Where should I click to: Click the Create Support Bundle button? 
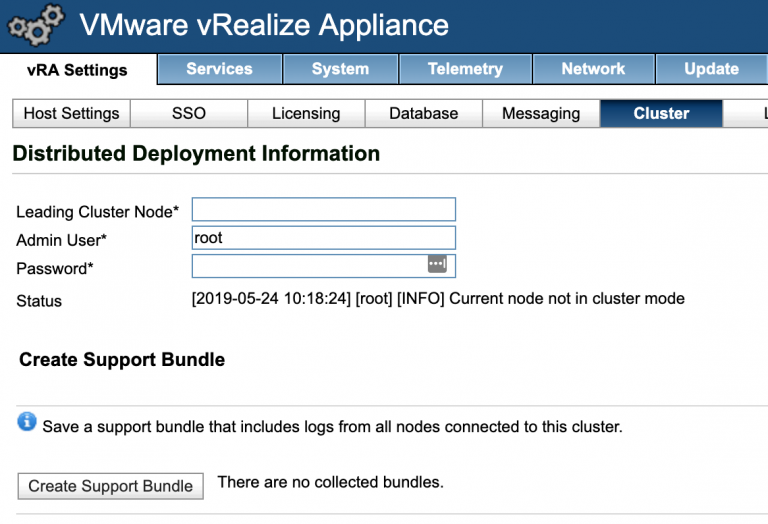click(x=111, y=486)
